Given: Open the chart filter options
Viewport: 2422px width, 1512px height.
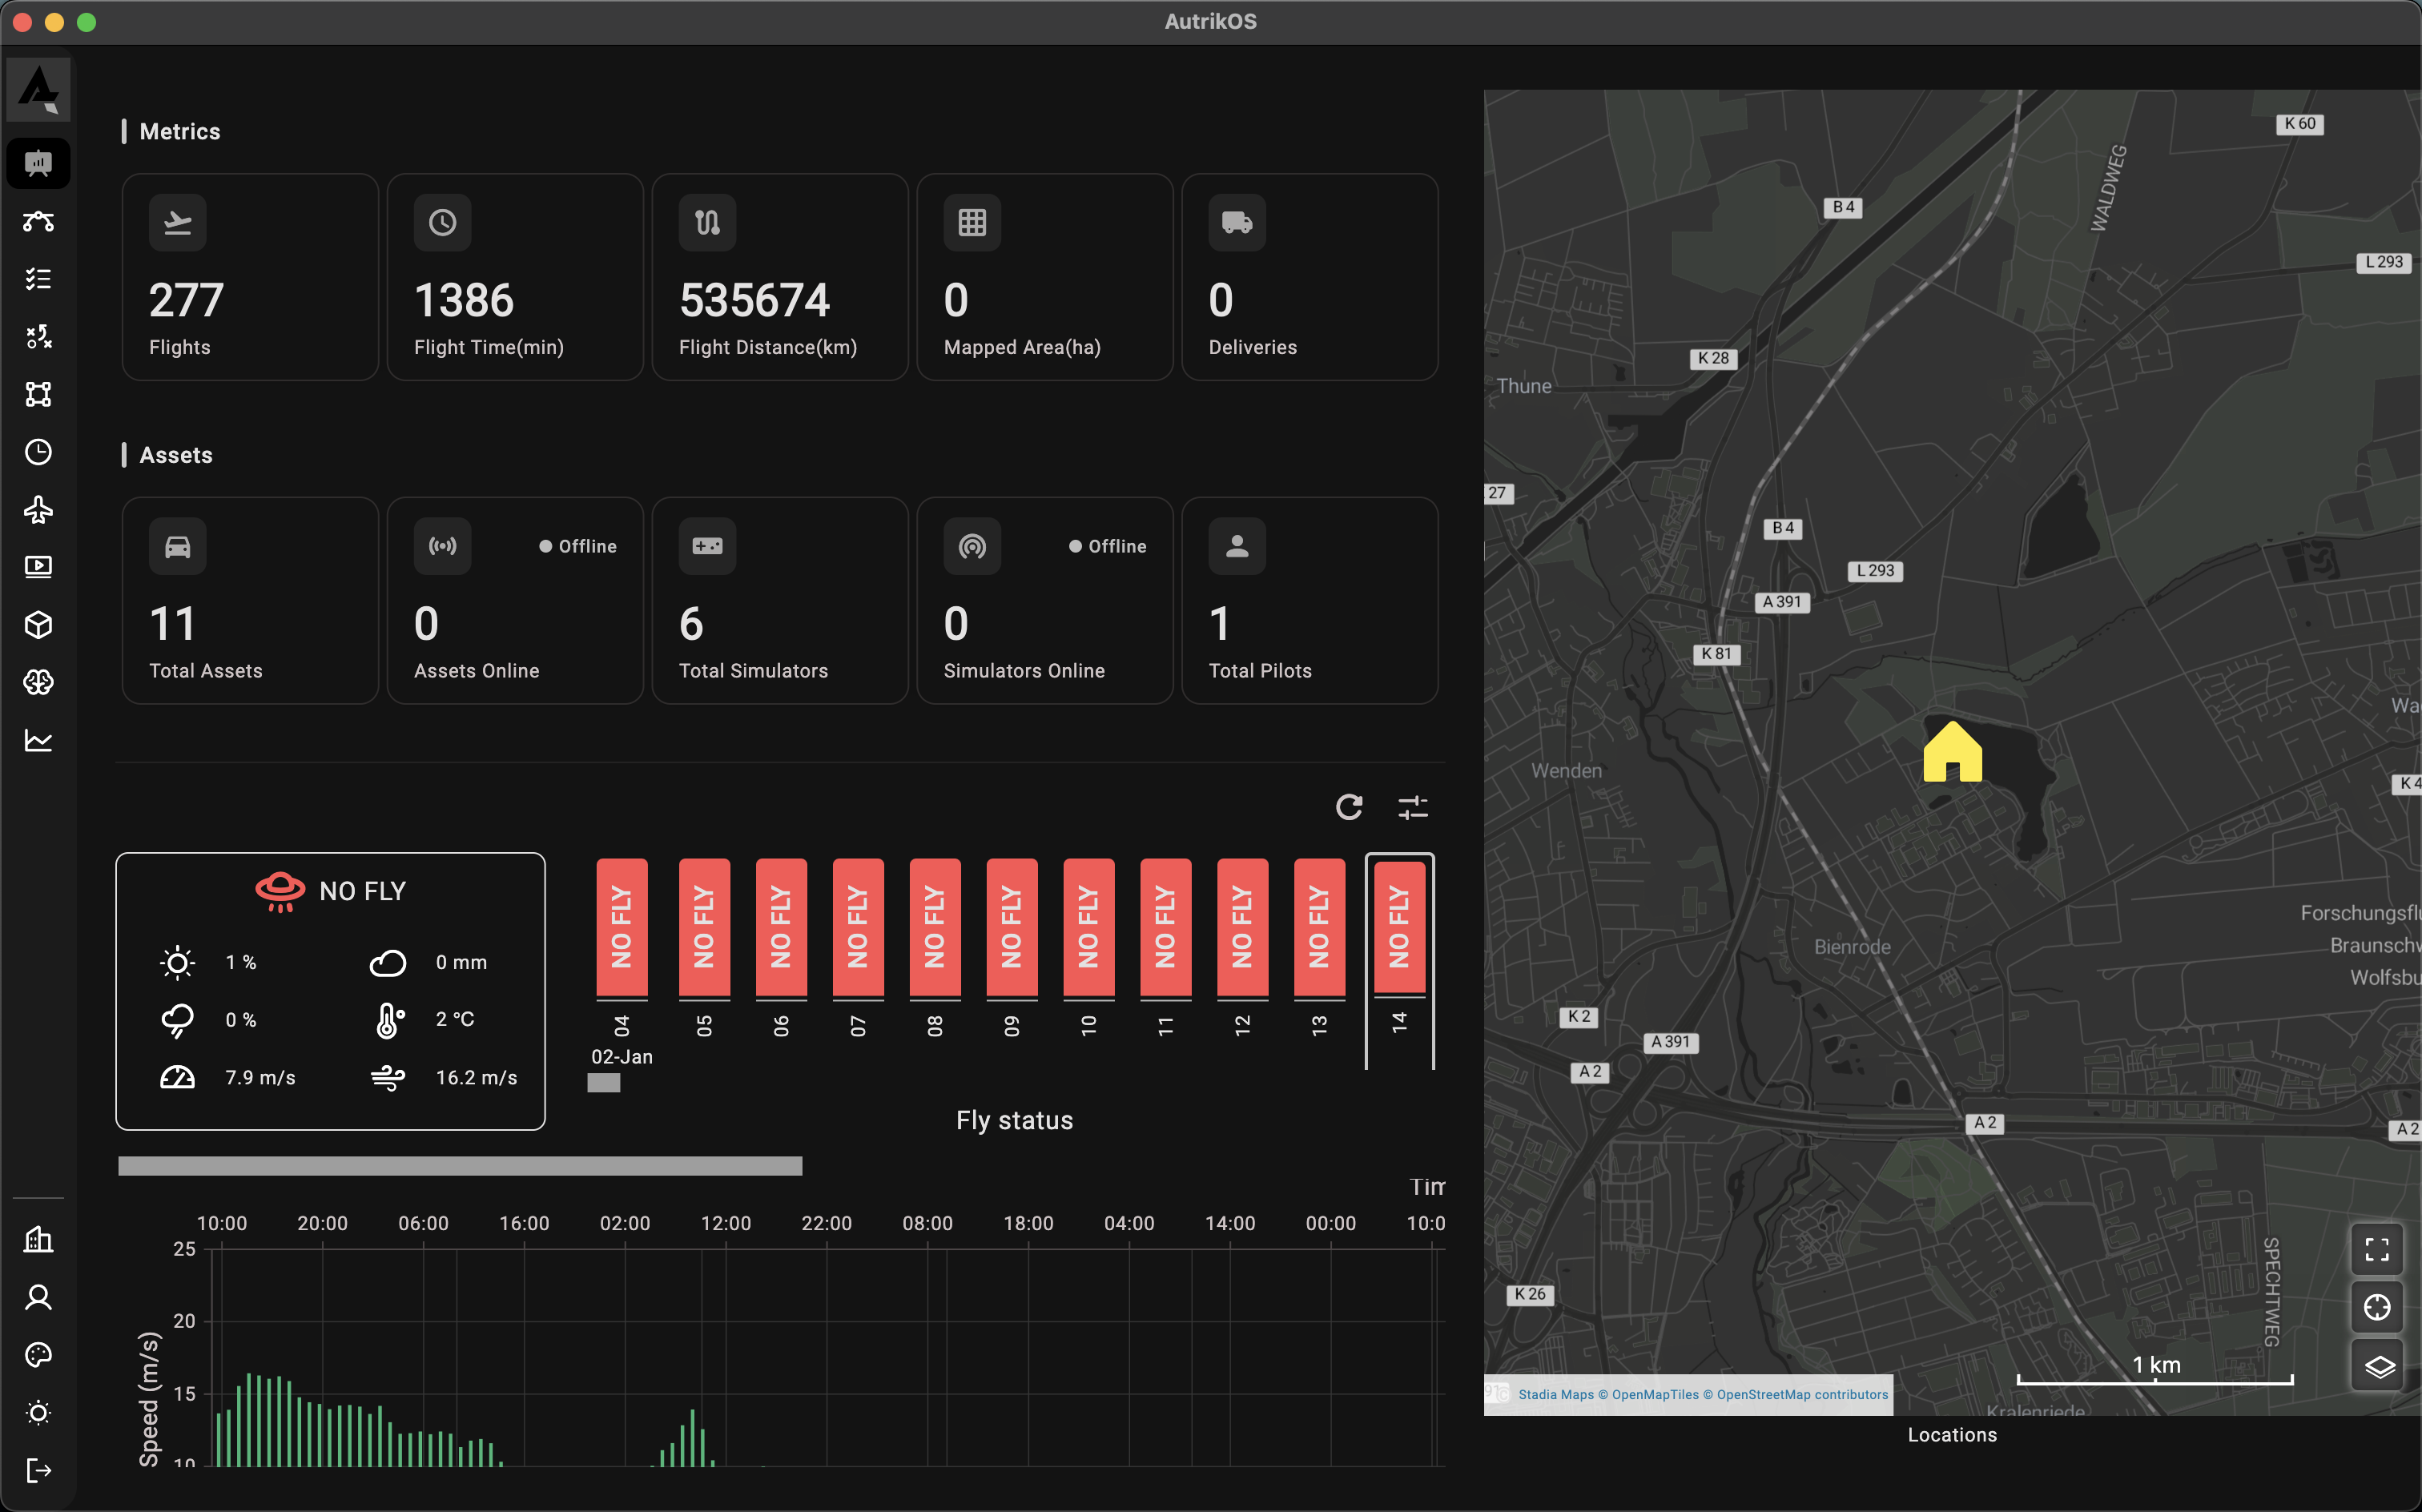Looking at the screenshot, I should point(1413,807).
